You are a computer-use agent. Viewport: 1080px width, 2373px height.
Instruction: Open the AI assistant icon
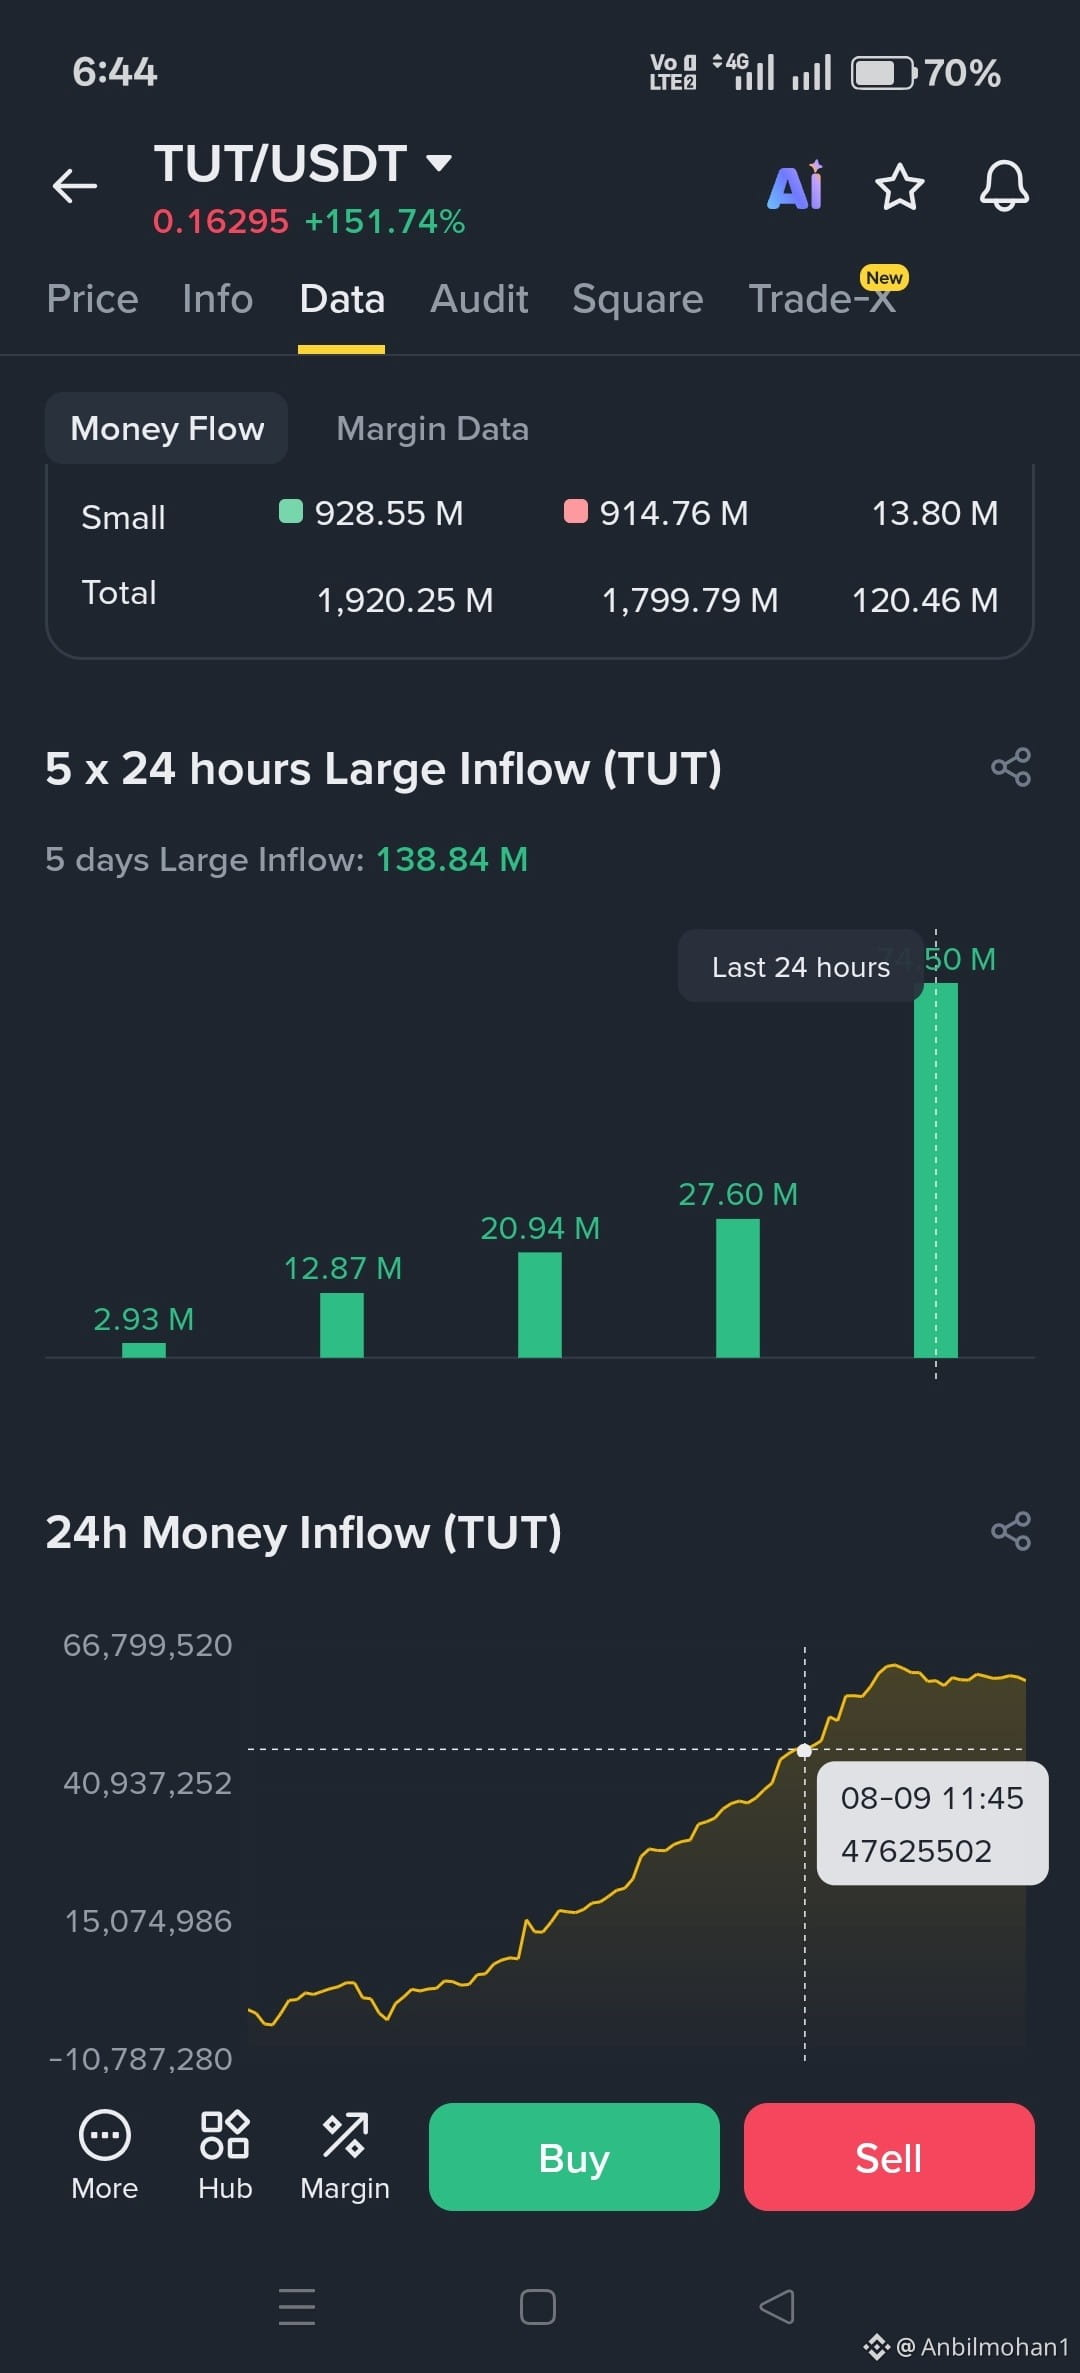point(796,185)
